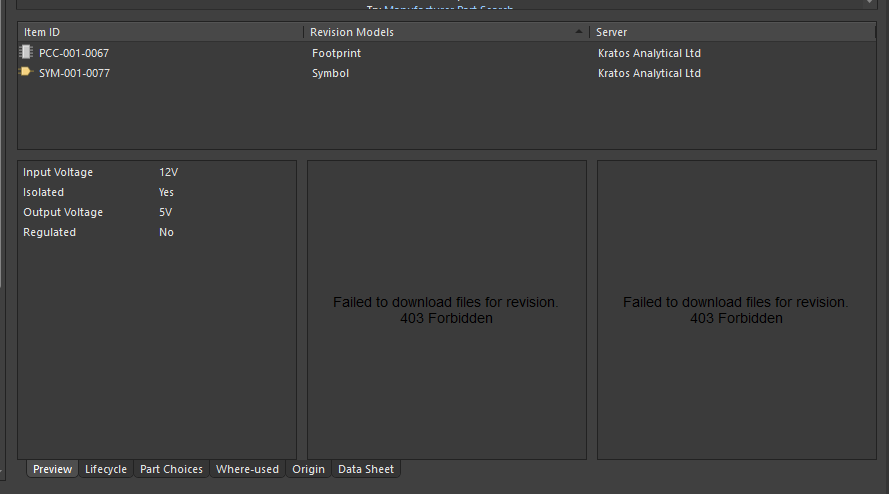Select the Isolated parameter label
The width and height of the screenshot is (889, 494).
tap(43, 192)
